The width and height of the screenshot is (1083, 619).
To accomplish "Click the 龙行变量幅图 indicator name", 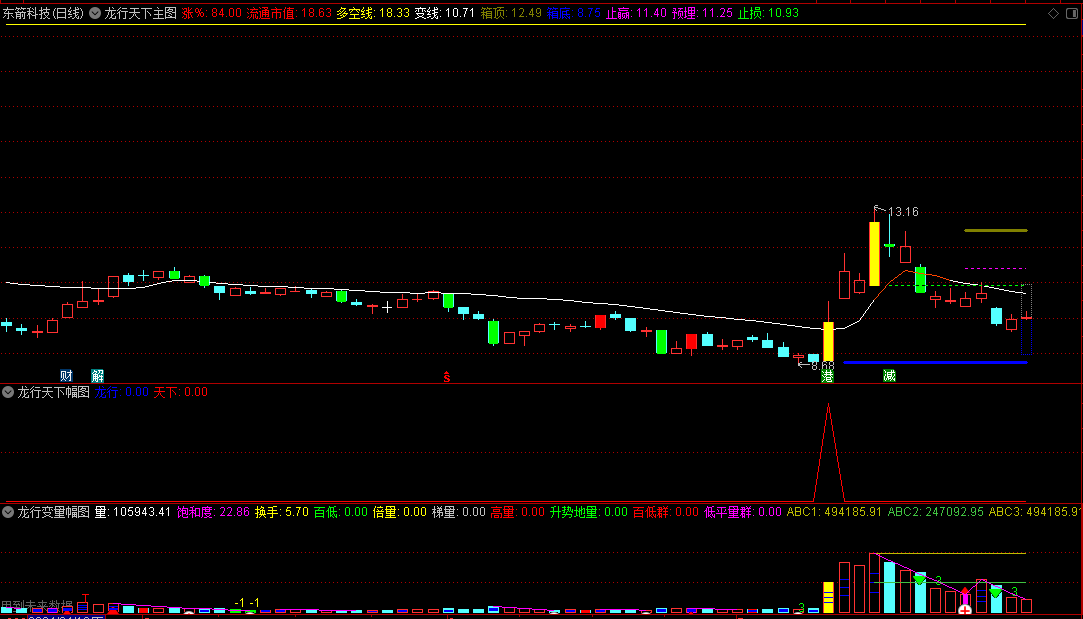I will (53, 512).
